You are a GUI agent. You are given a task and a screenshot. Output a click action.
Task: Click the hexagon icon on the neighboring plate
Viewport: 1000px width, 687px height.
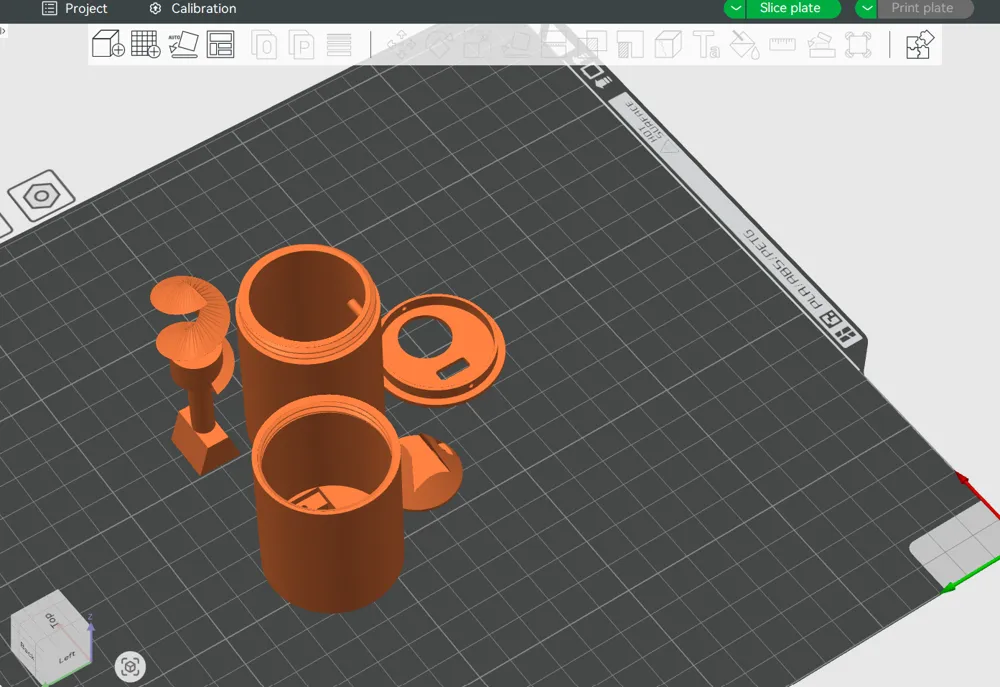(x=41, y=195)
